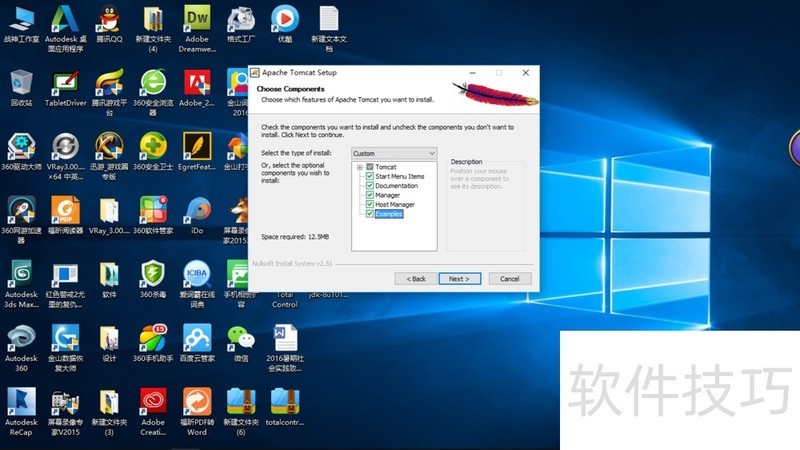Screen dimensions: 800x450
Task: Open the 格式工厂 desktop icon
Action: click(x=241, y=20)
